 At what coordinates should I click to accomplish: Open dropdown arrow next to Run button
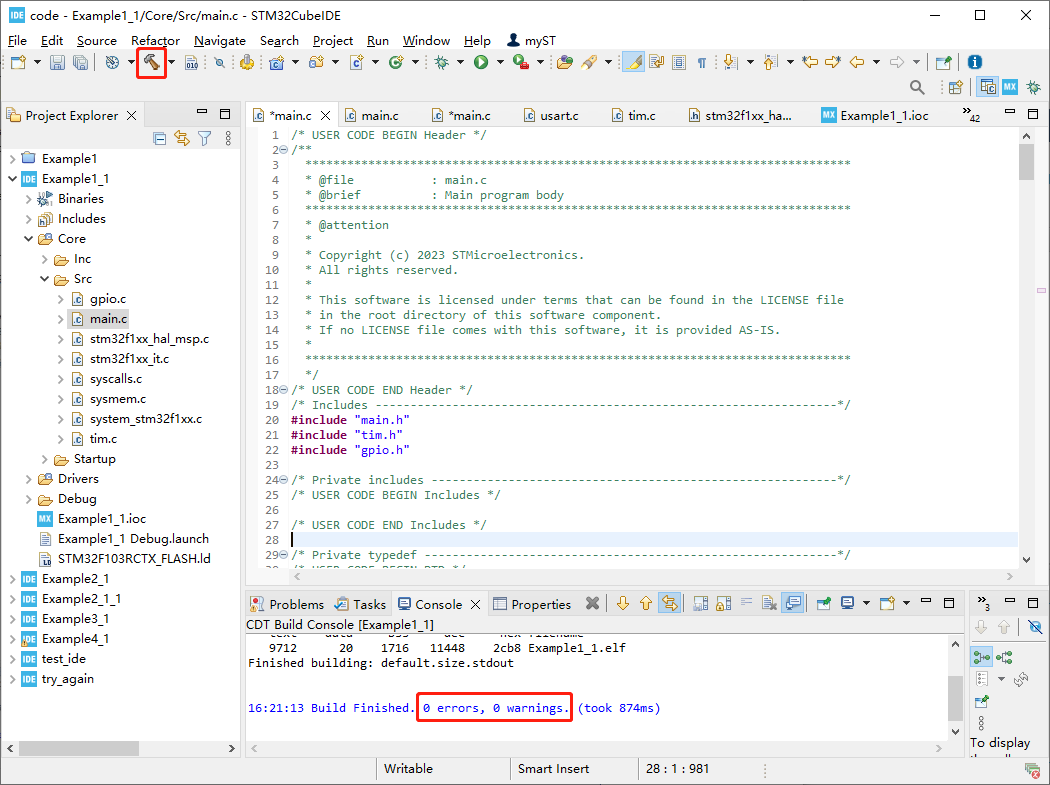click(500, 62)
